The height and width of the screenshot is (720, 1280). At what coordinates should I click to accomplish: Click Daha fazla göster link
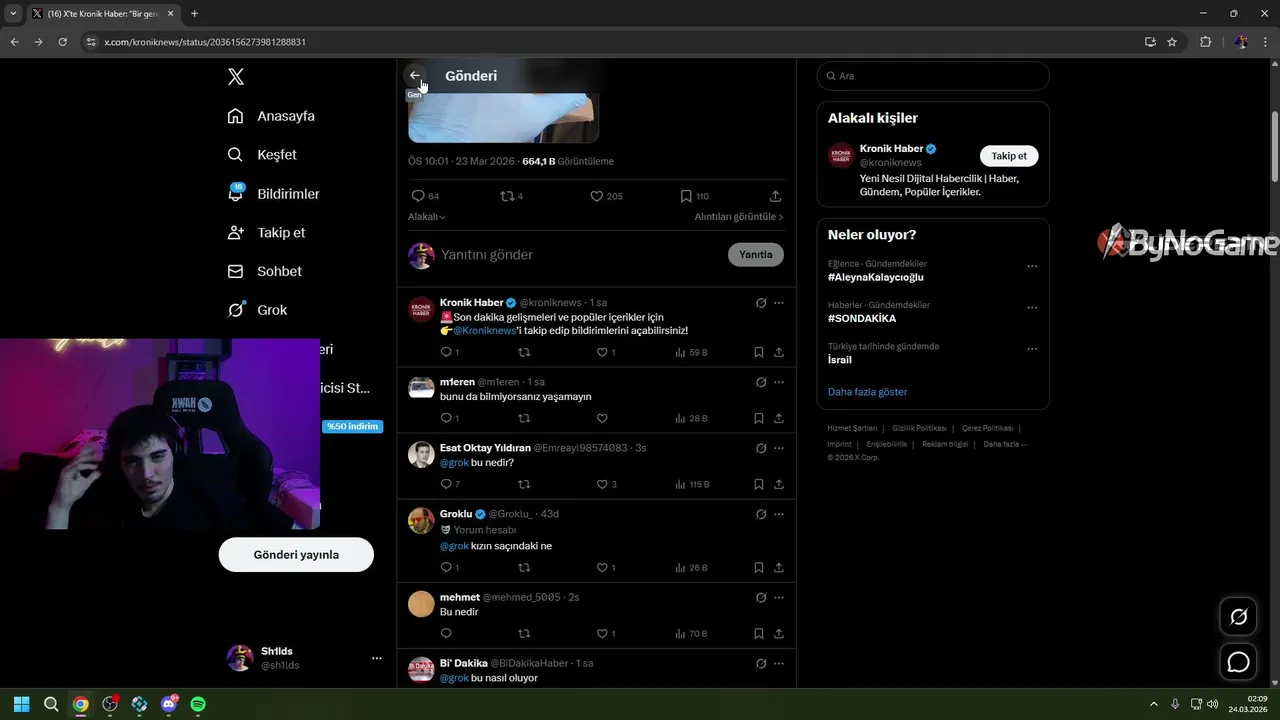[867, 392]
